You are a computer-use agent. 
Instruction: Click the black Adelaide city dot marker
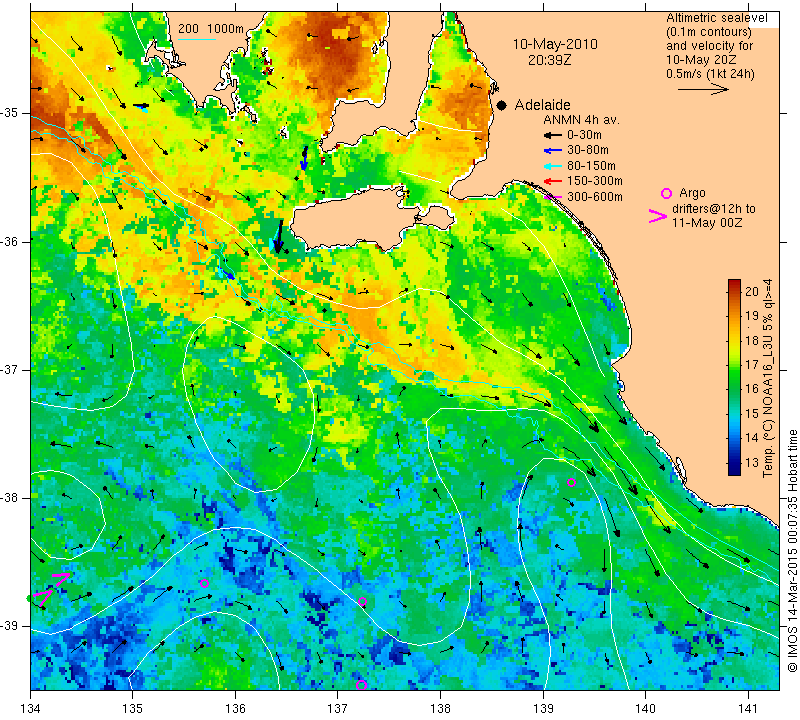click(x=502, y=105)
